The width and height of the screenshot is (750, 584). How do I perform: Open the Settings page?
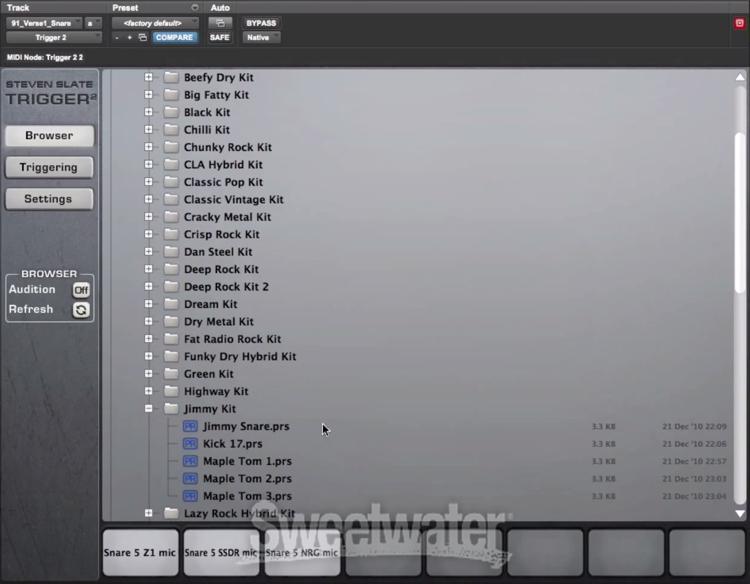[49, 199]
